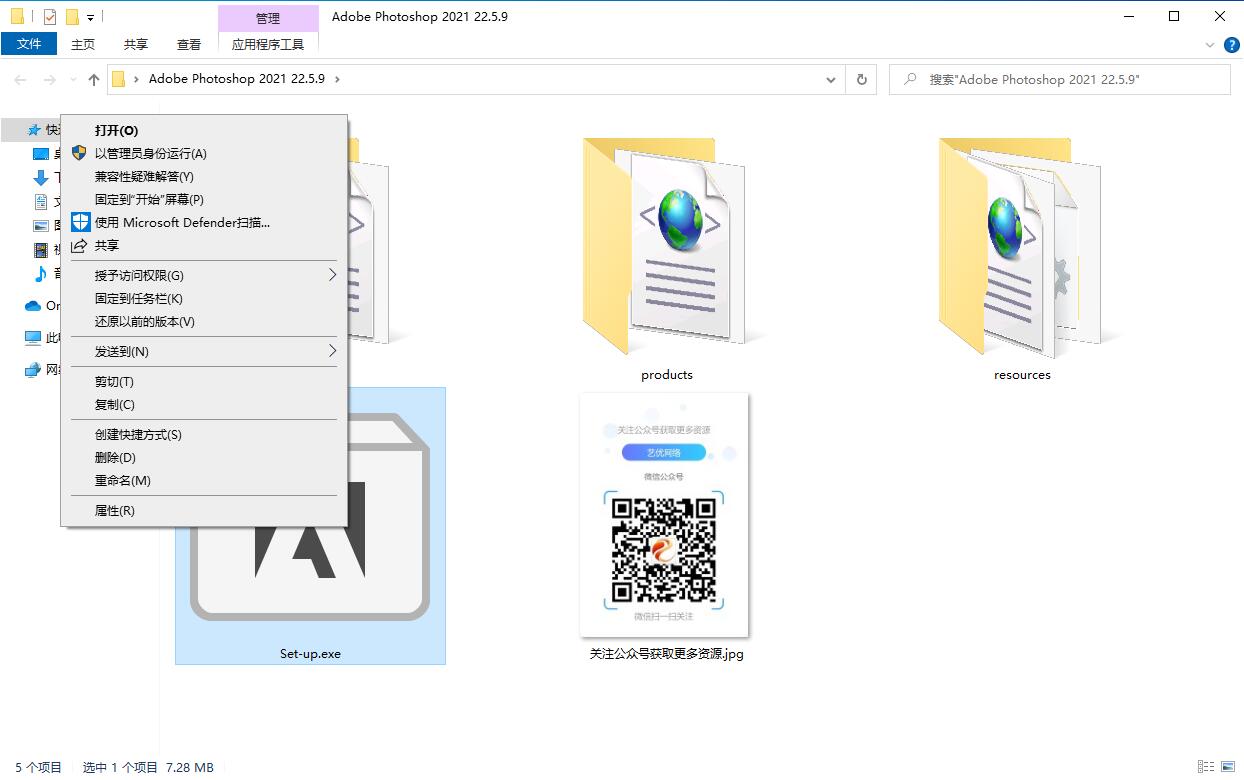
Task: Open the Customize Quick Access Toolbar dropdown arrow
Action: click(x=90, y=17)
